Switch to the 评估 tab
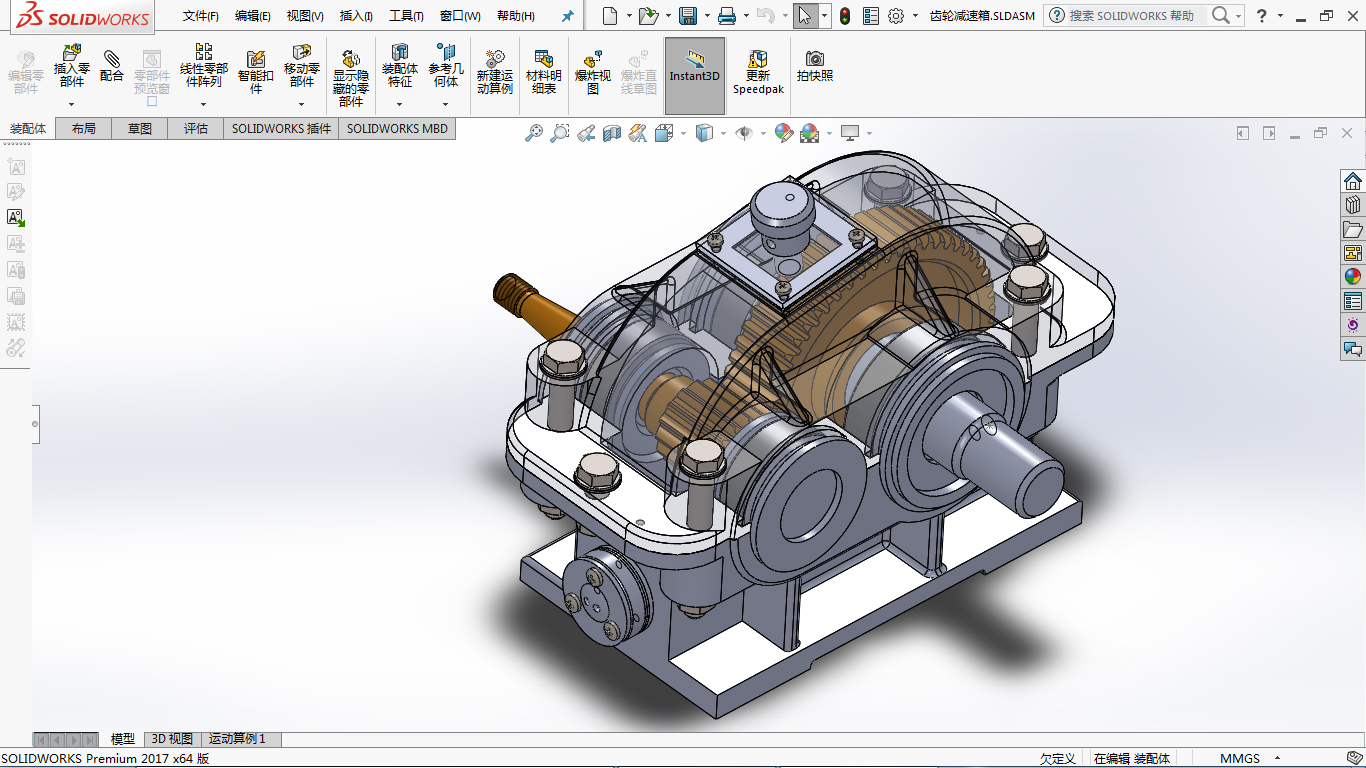The height and width of the screenshot is (768, 1366). coord(195,128)
